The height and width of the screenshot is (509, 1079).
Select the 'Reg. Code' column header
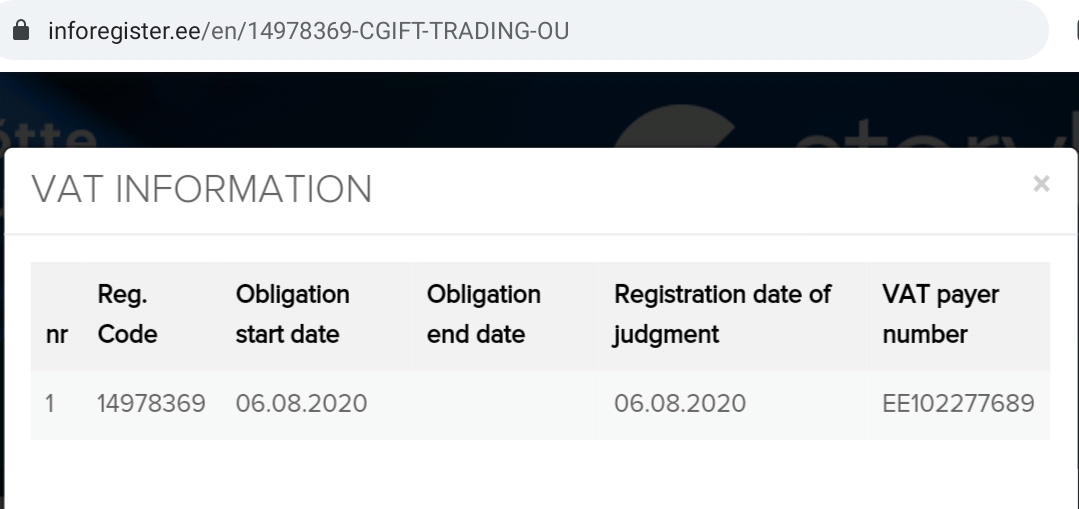point(127,315)
